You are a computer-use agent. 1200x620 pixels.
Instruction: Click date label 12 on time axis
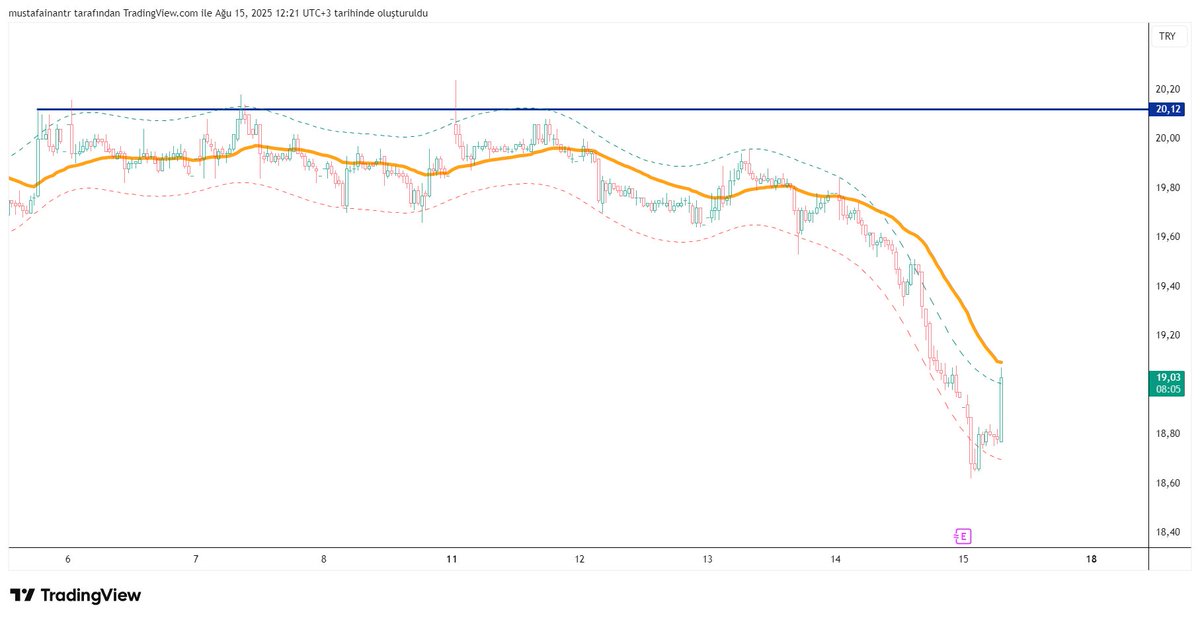click(579, 559)
